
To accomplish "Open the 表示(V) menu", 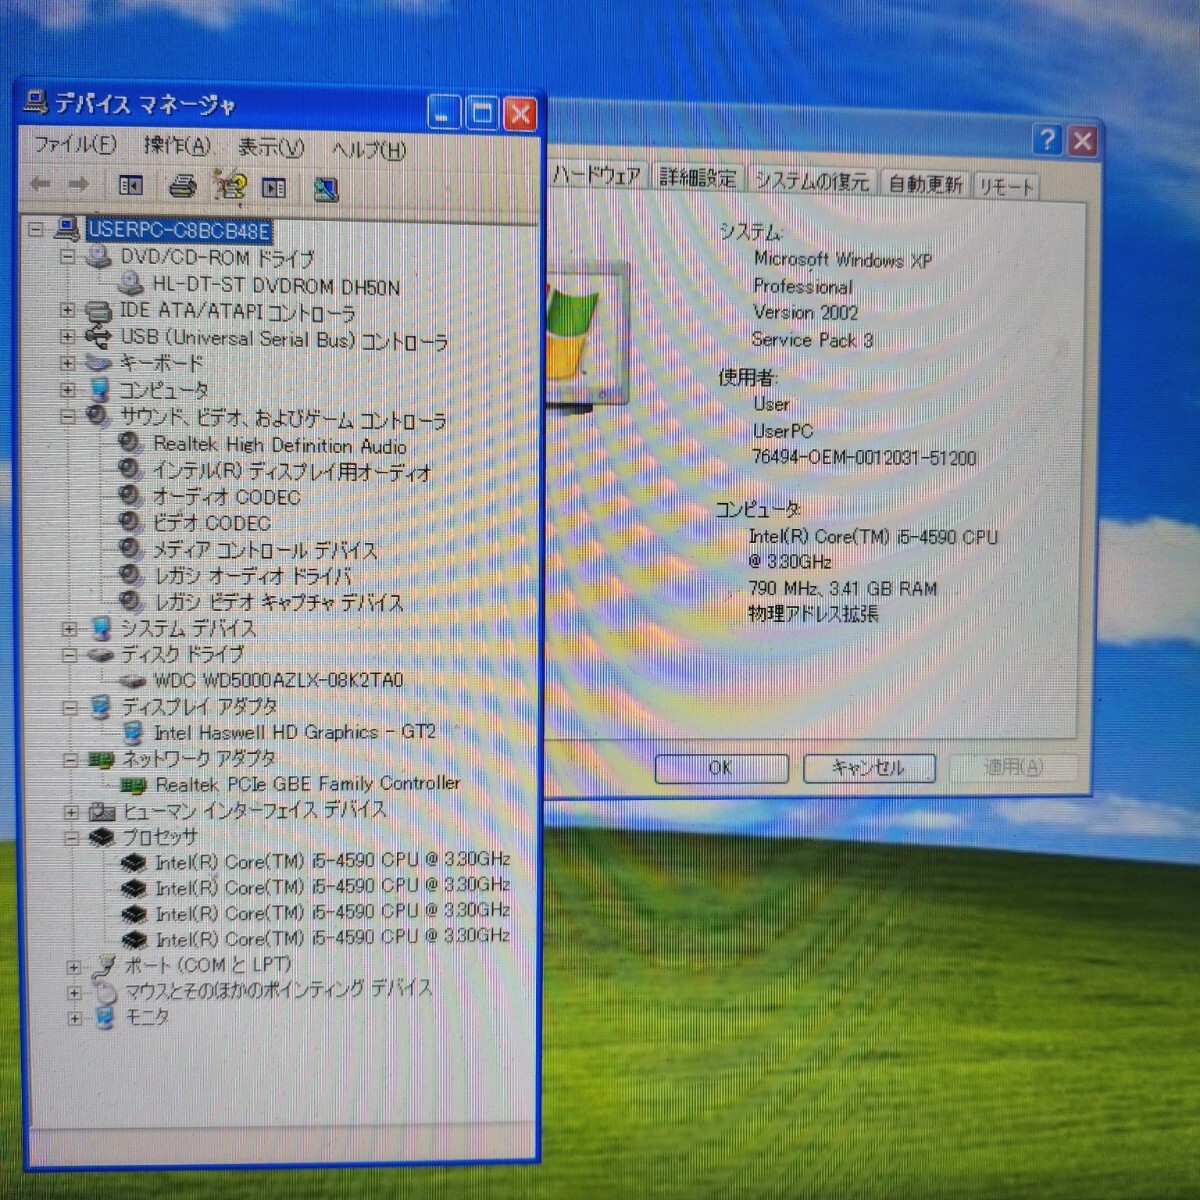I will click(270, 148).
